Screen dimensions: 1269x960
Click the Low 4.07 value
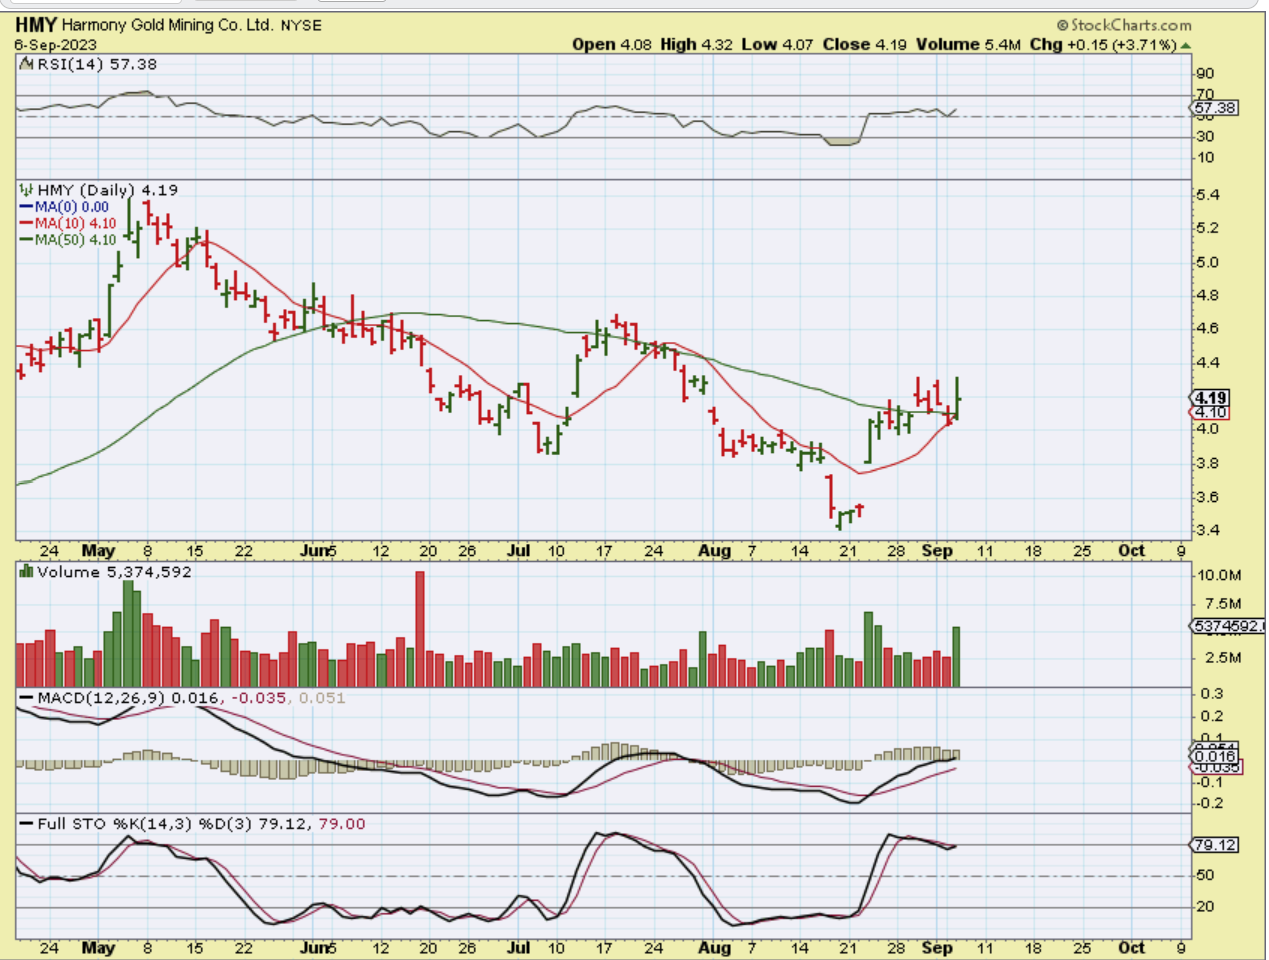click(x=777, y=45)
